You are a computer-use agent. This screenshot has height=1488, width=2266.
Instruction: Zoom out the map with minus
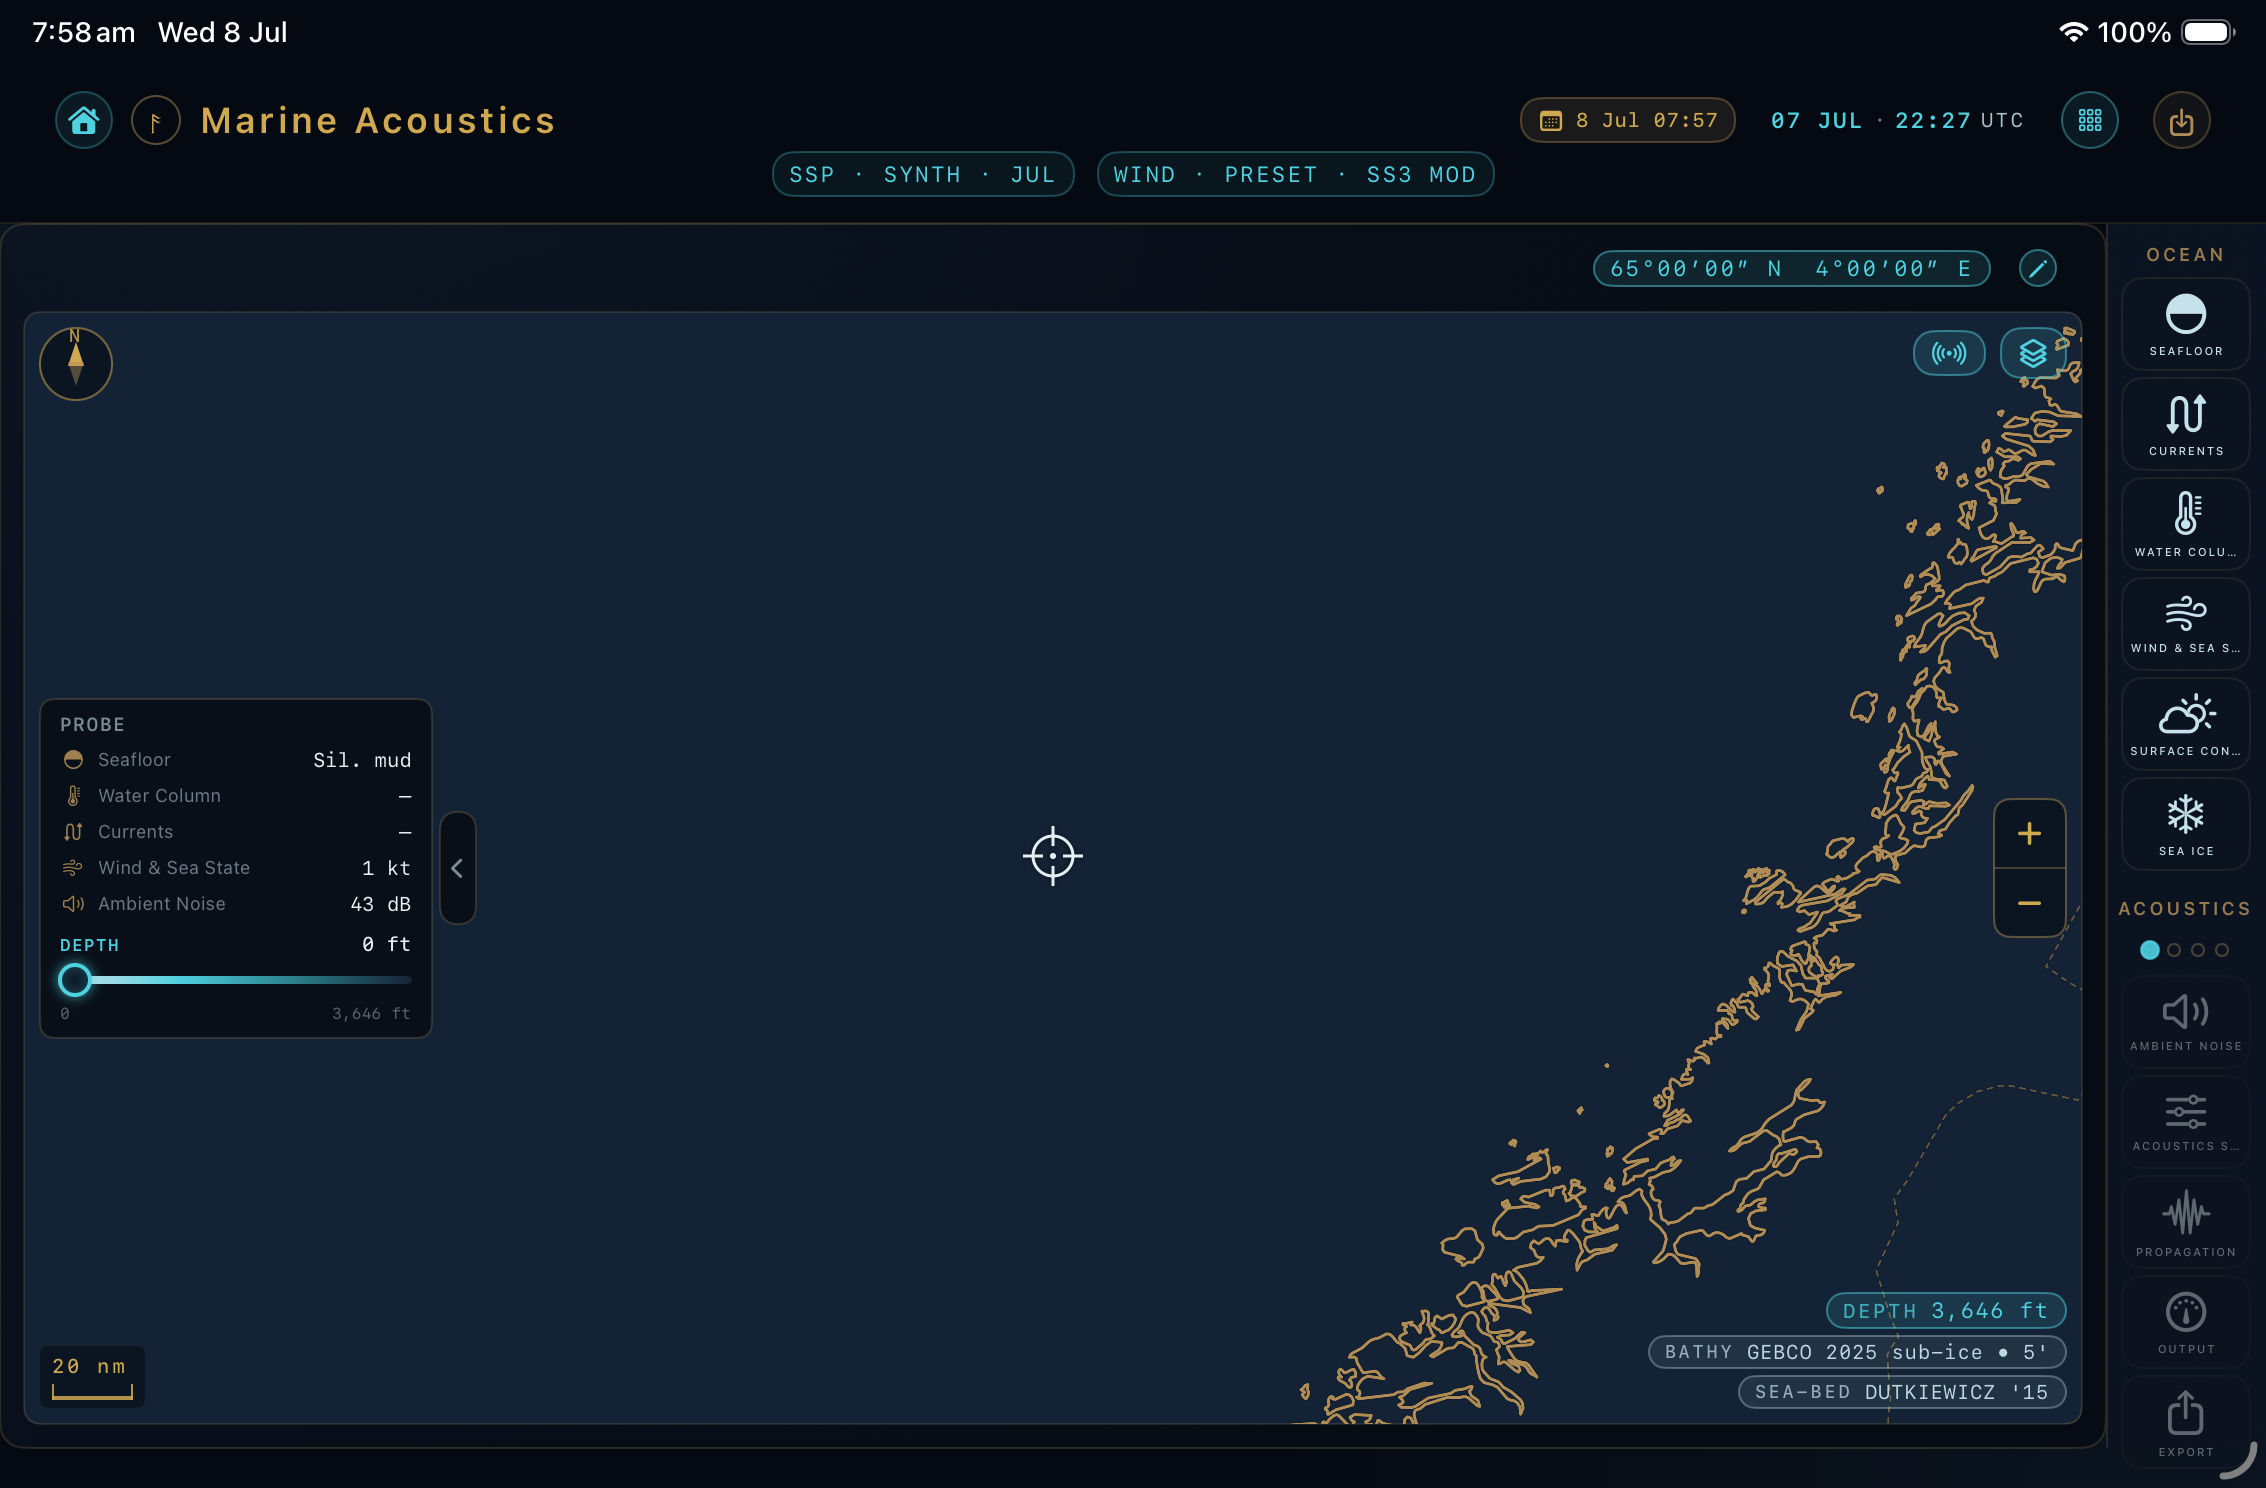[2029, 903]
